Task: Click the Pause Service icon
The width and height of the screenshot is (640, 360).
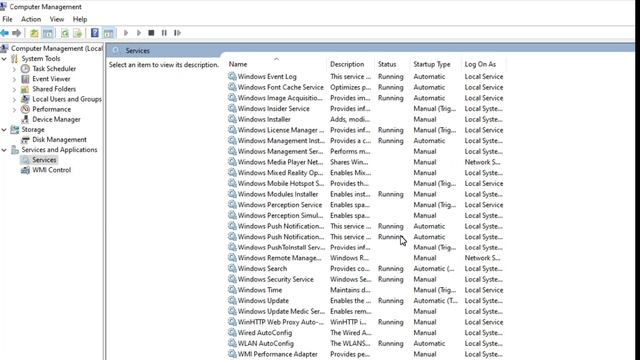Action: [x=164, y=33]
